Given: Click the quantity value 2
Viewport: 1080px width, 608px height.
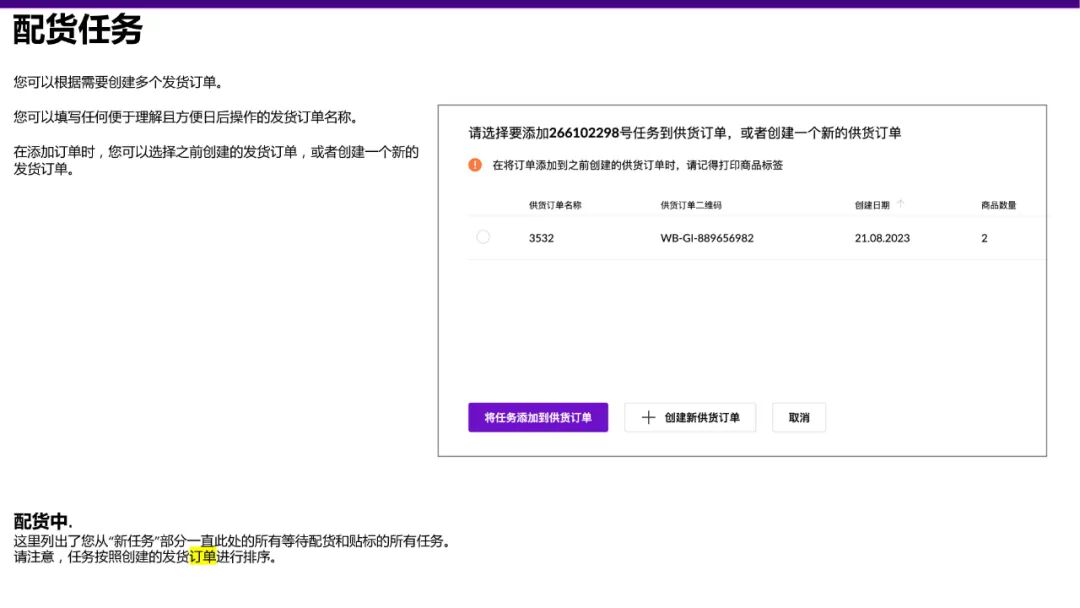Looking at the screenshot, I should point(984,238).
